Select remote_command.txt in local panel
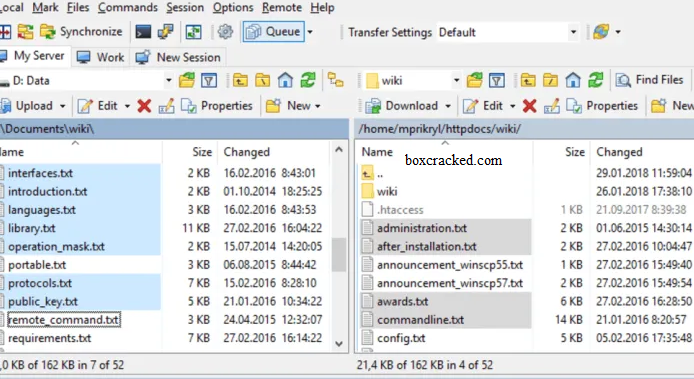694x379 pixels. coord(63,320)
